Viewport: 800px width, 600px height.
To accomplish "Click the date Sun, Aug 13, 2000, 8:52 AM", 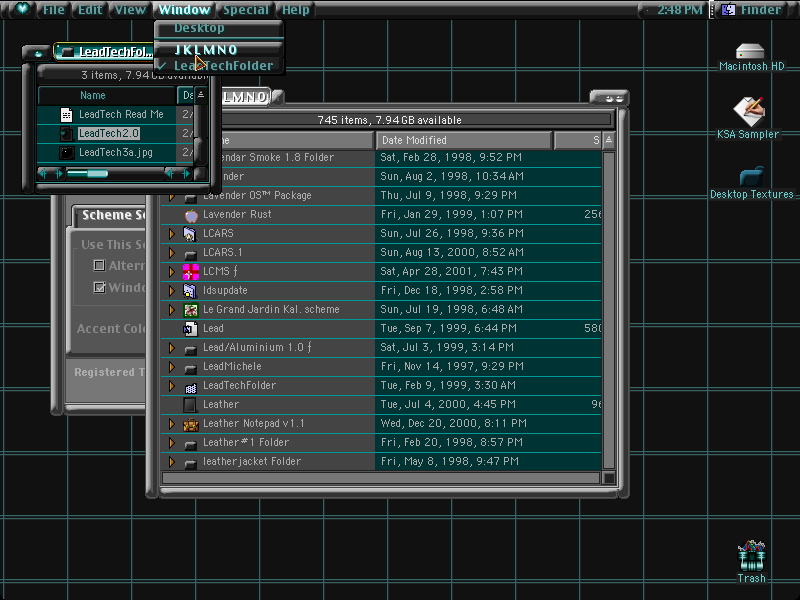I will (452, 253).
